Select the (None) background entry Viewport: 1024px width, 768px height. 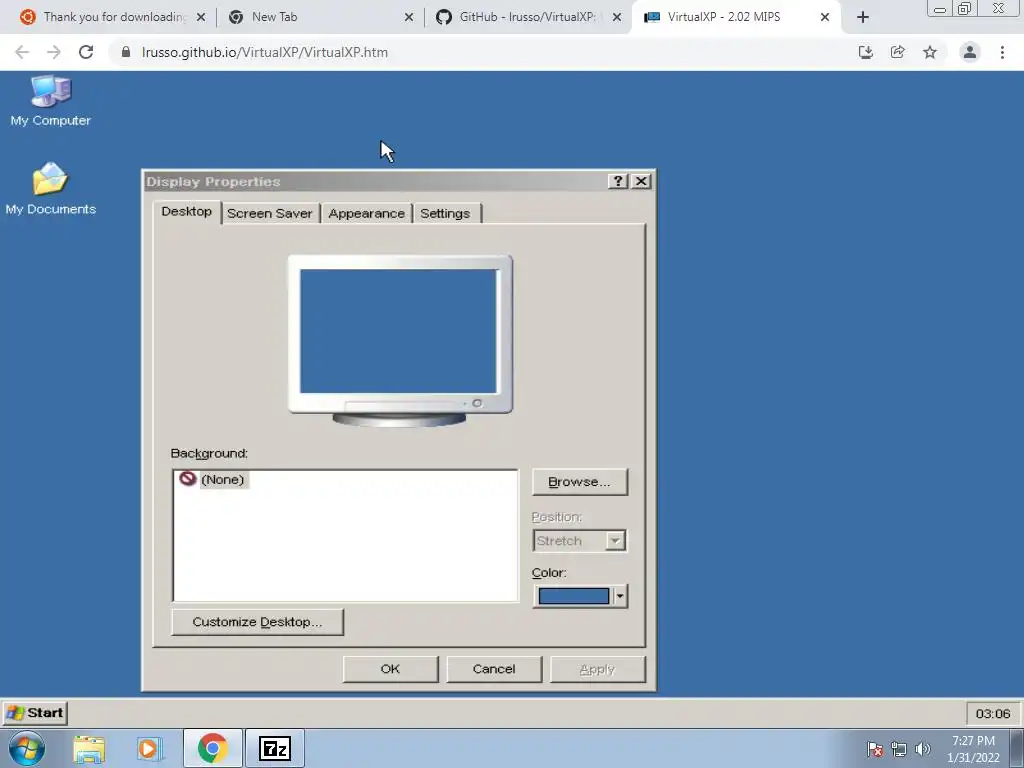coord(212,479)
